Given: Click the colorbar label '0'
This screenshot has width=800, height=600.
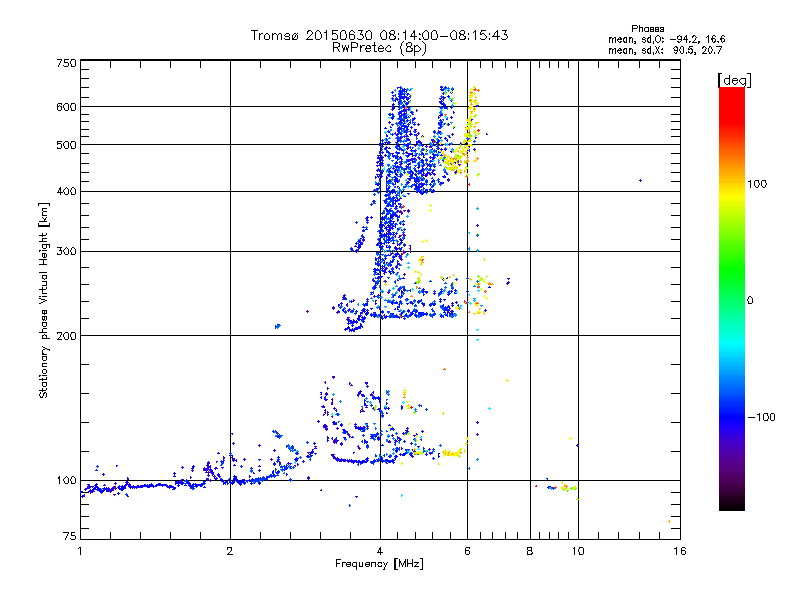Looking at the screenshot, I should click(750, 301).
